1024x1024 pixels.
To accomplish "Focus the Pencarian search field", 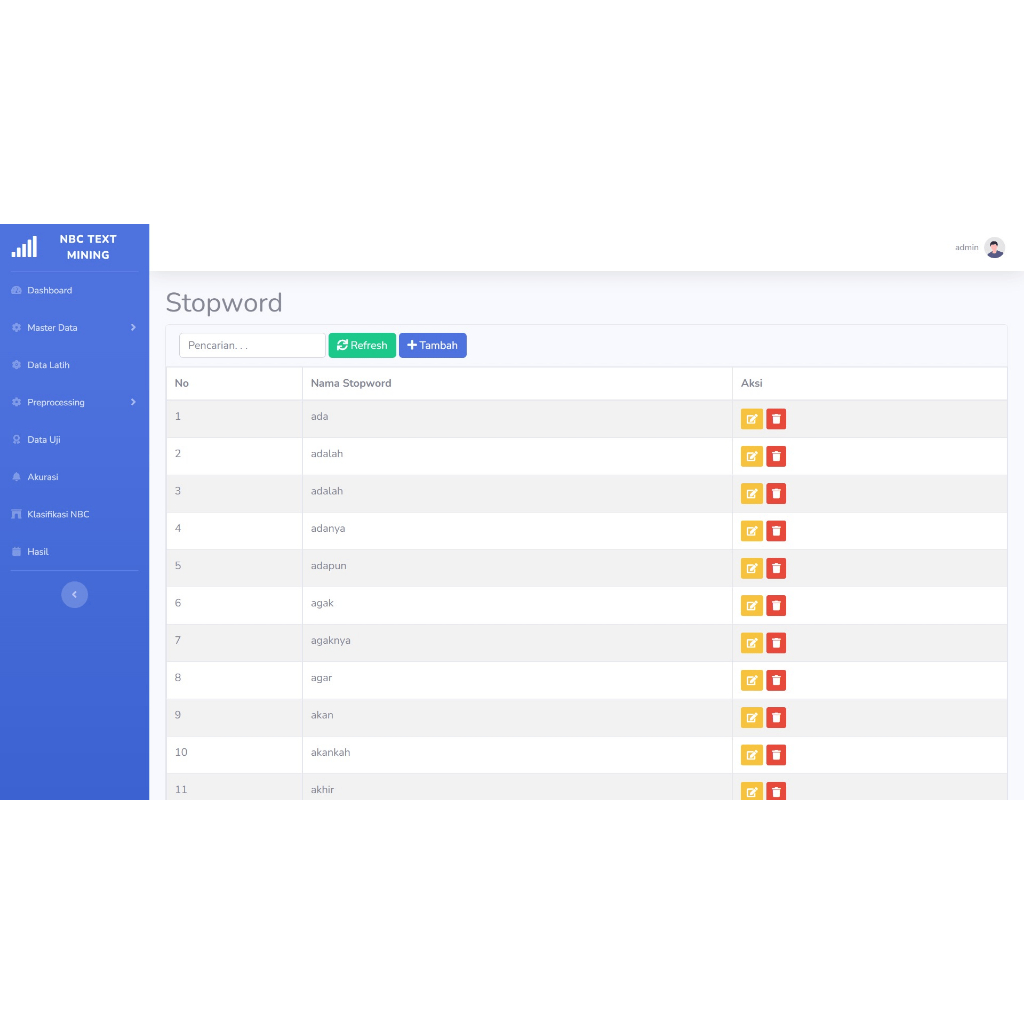I will 252,345.
